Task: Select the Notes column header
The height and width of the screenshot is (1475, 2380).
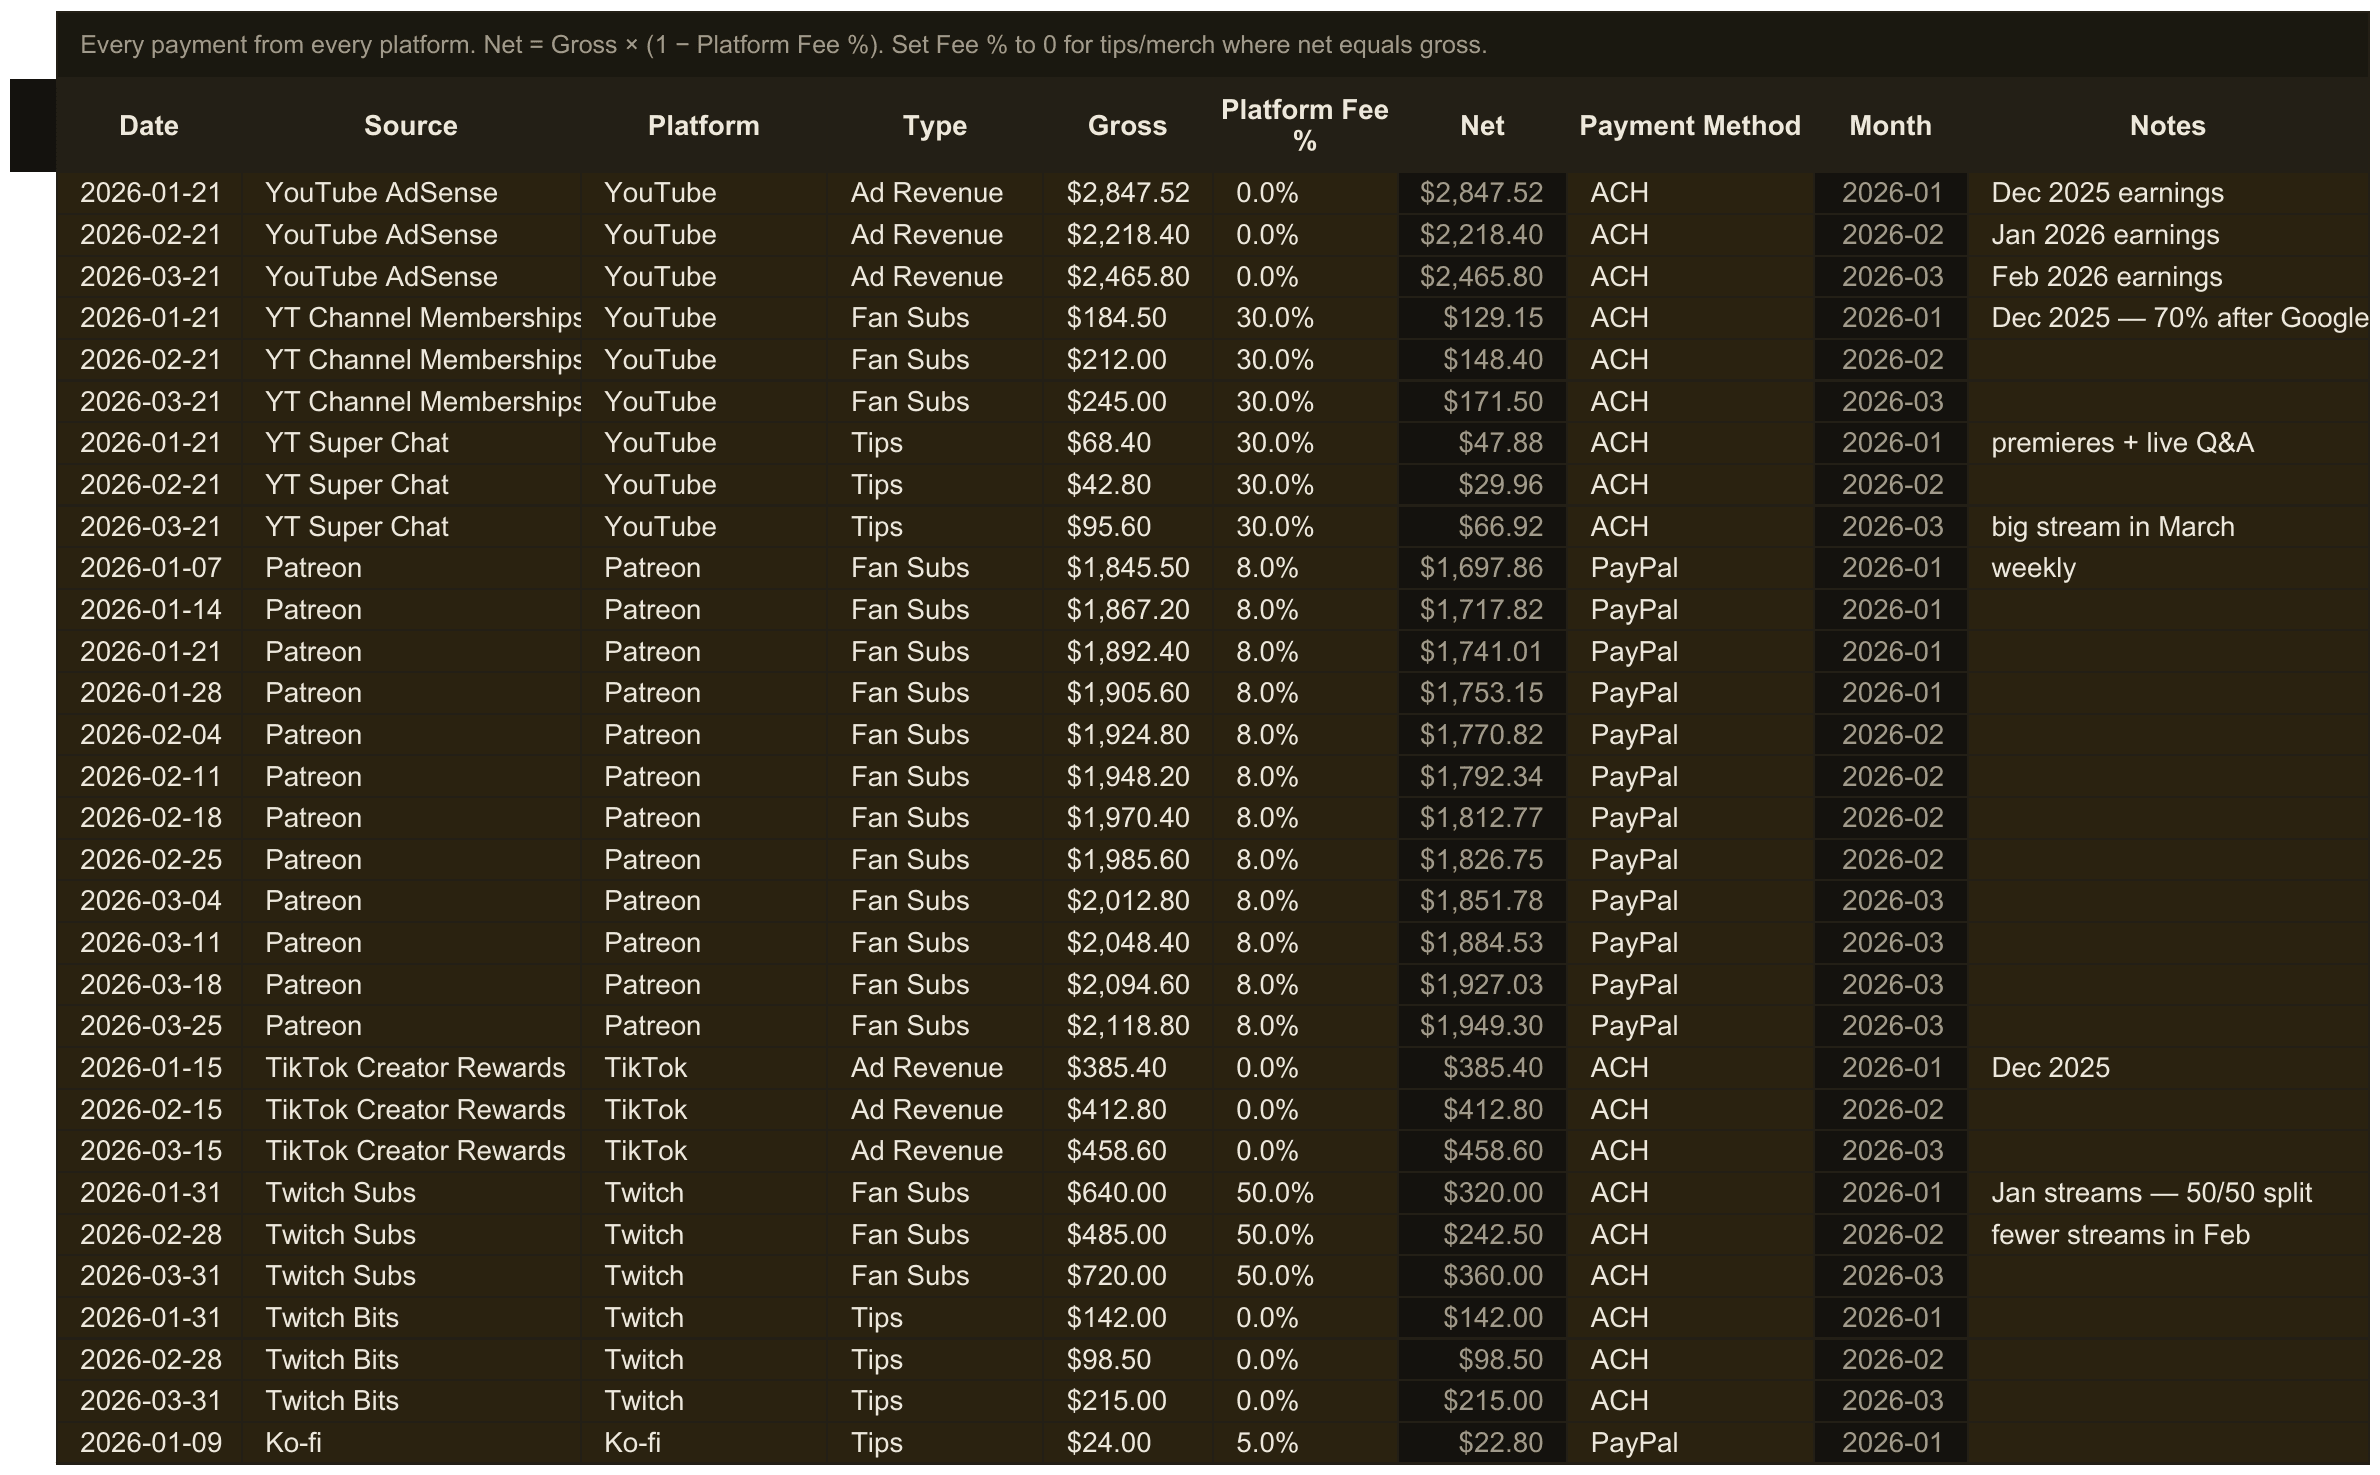Action: pos(2168,126)
